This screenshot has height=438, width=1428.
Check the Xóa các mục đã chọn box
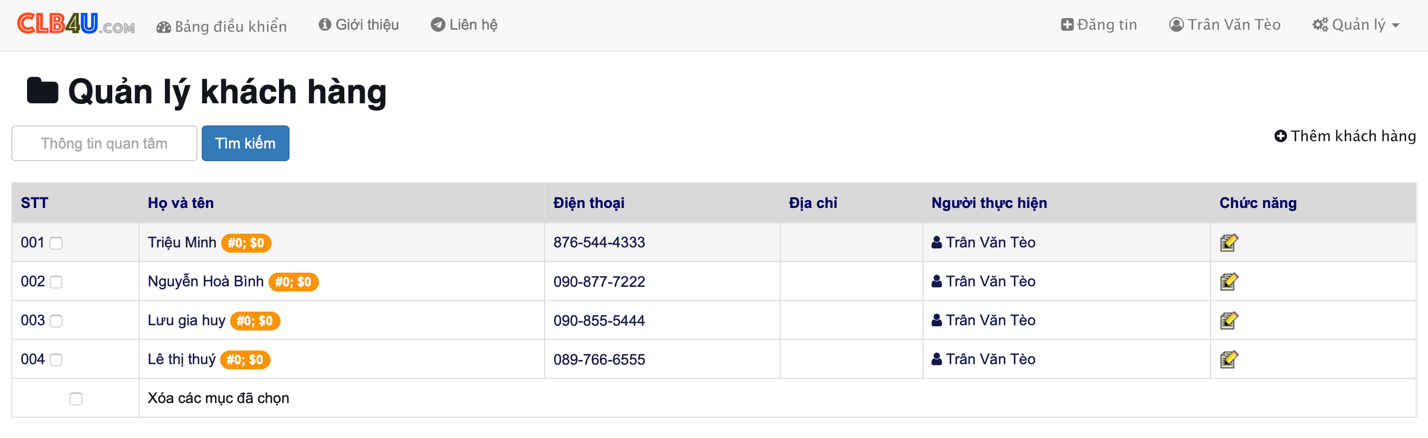(76, 399)
